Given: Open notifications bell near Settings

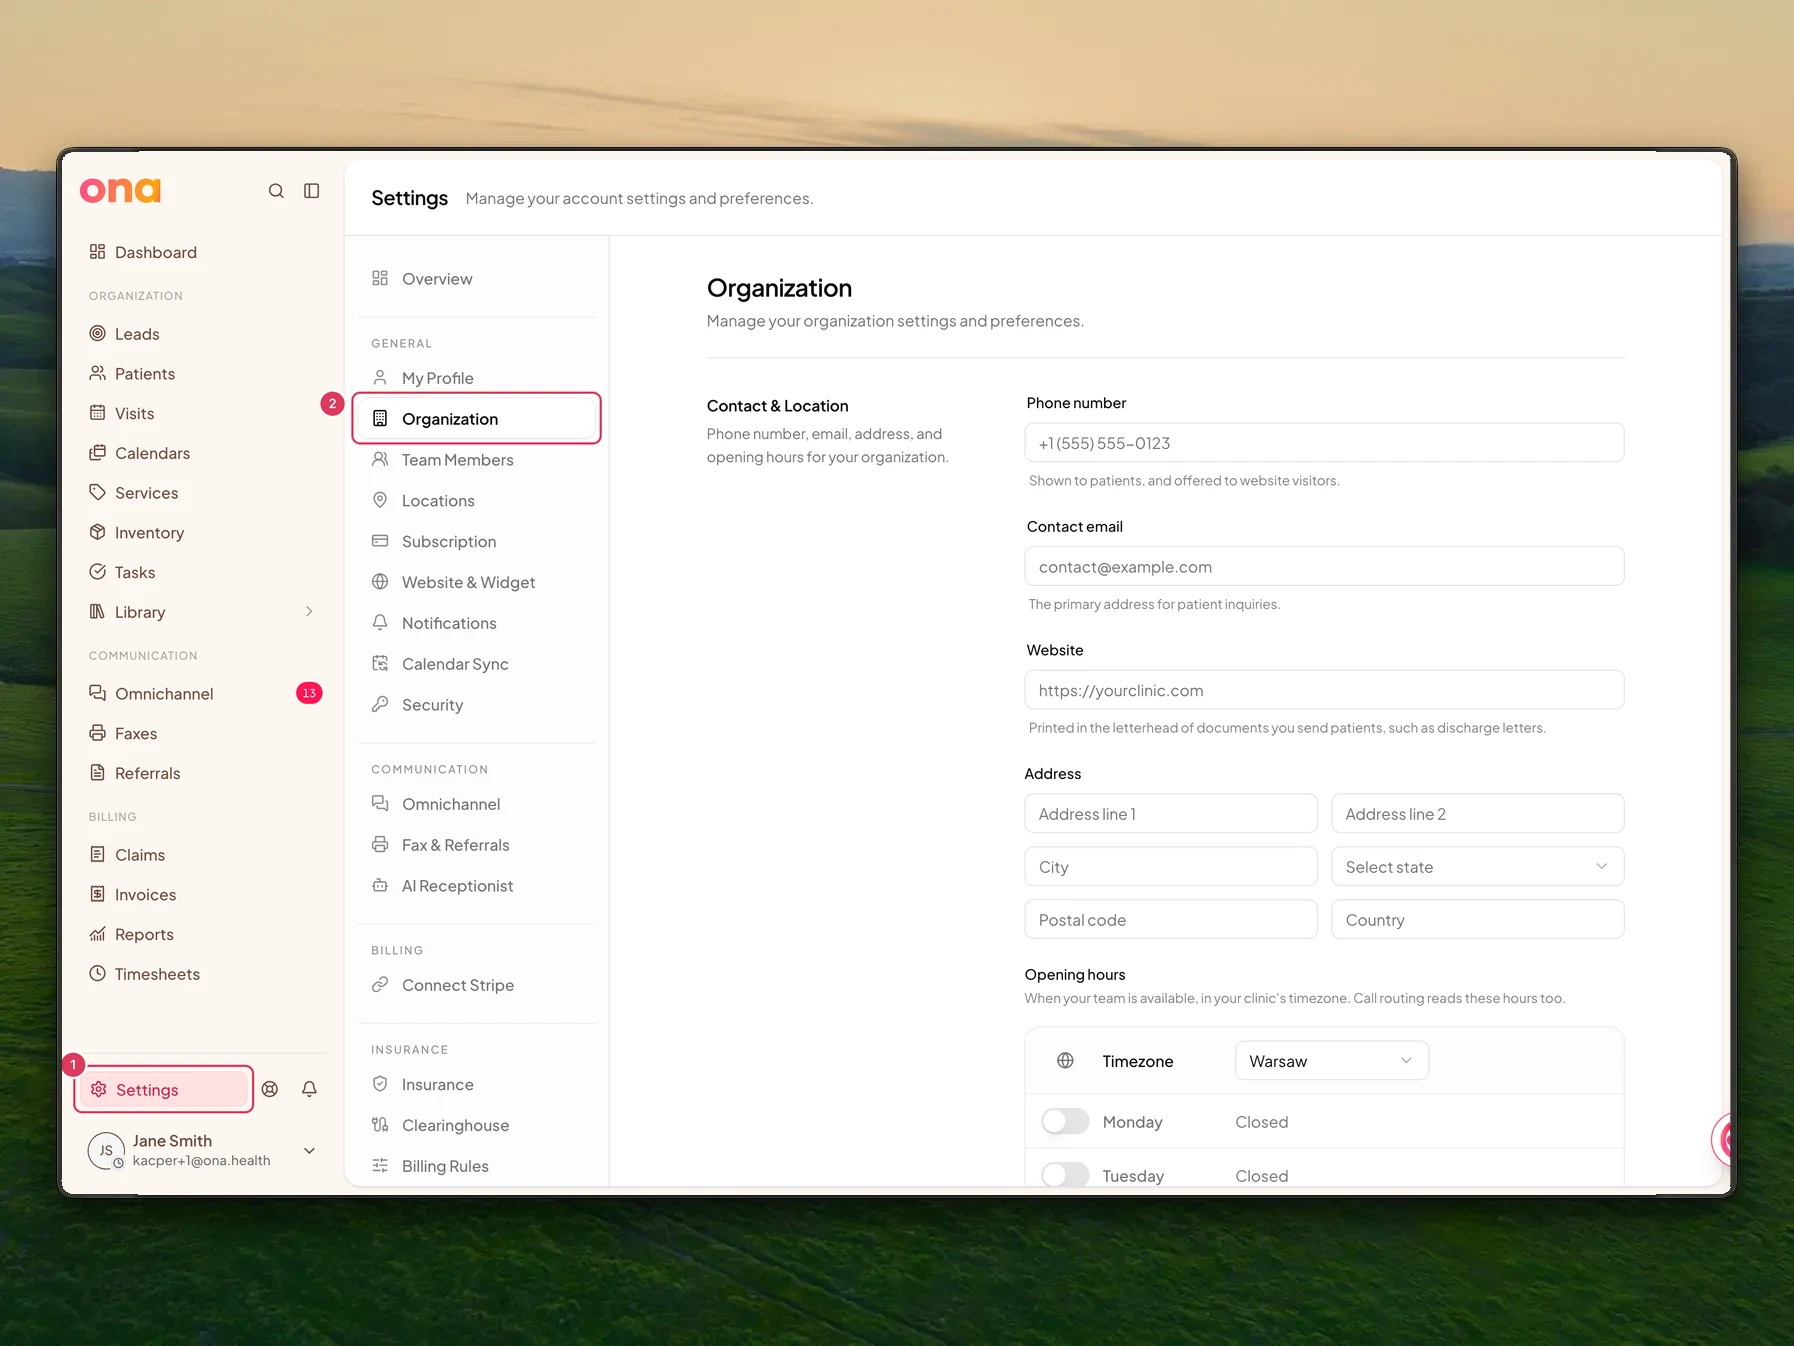Looking at the screenshot, I should (310, 1089).
